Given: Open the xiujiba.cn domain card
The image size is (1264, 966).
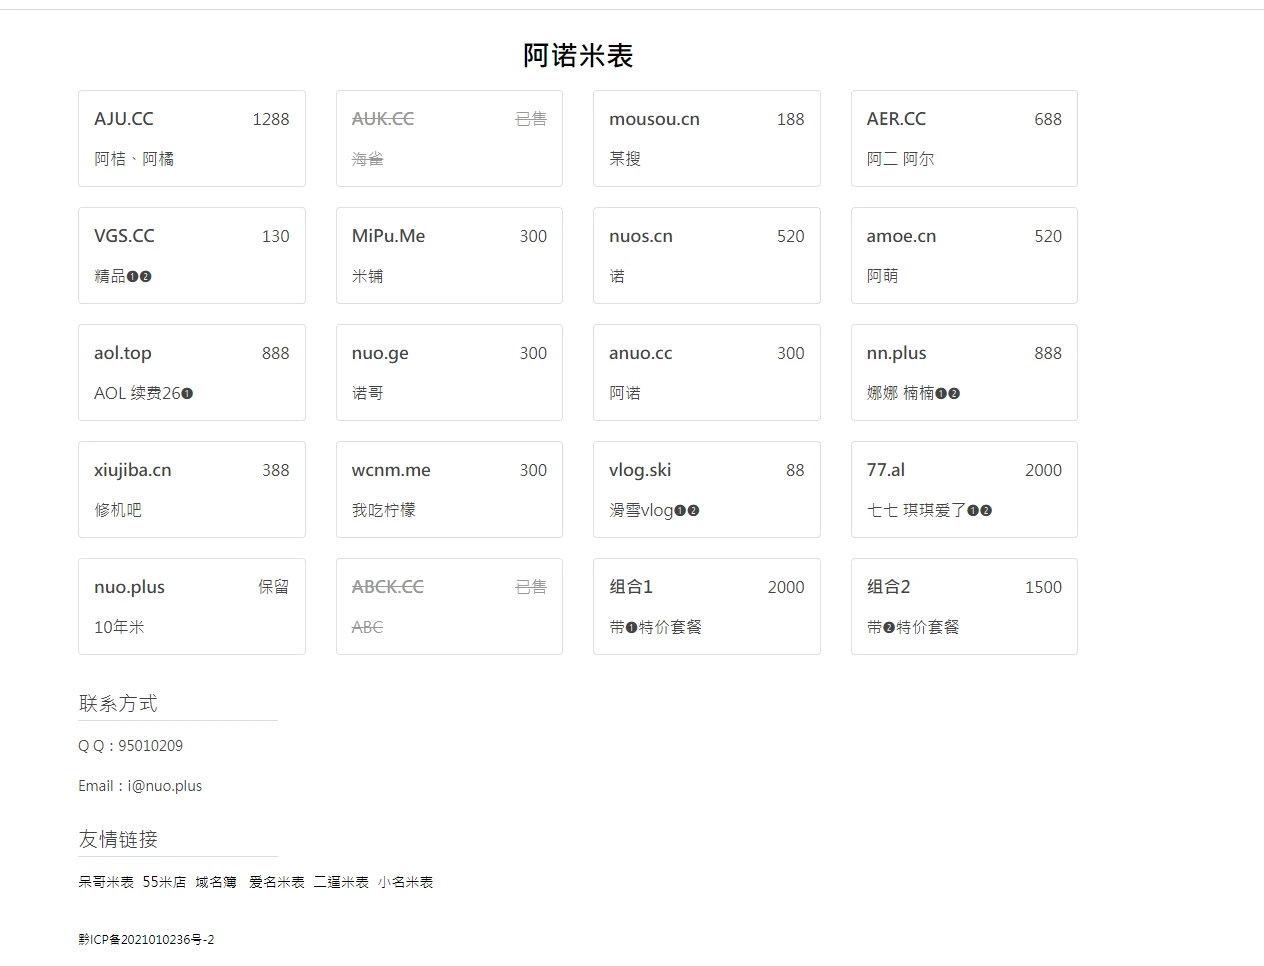Looking at the screenshot, I should [x=192, y=489].
